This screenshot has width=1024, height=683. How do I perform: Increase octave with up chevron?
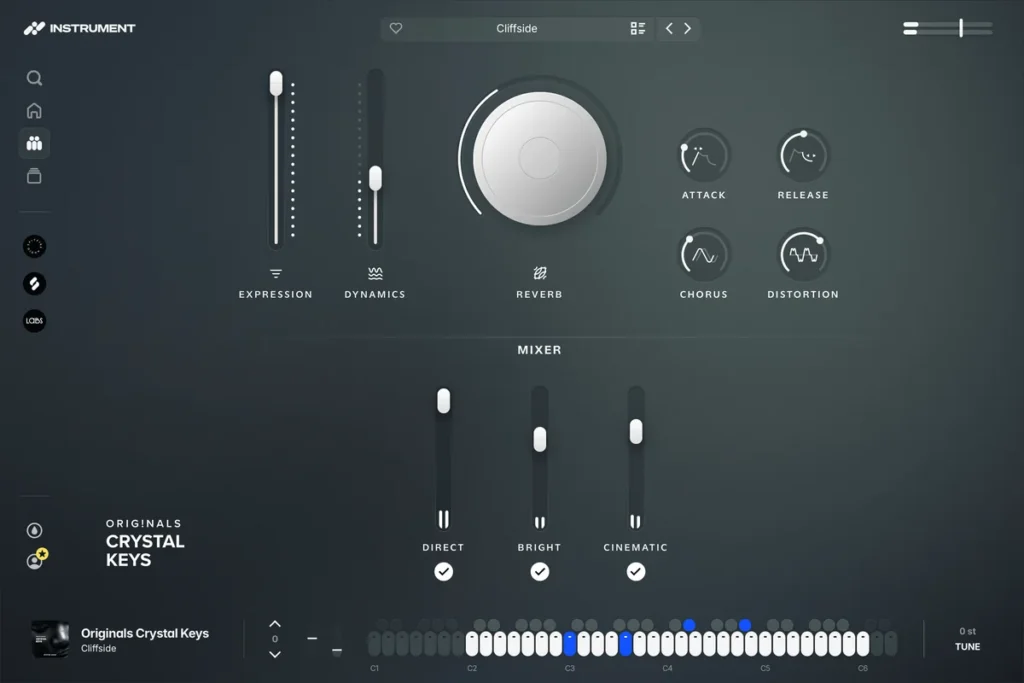coord(275,624)
